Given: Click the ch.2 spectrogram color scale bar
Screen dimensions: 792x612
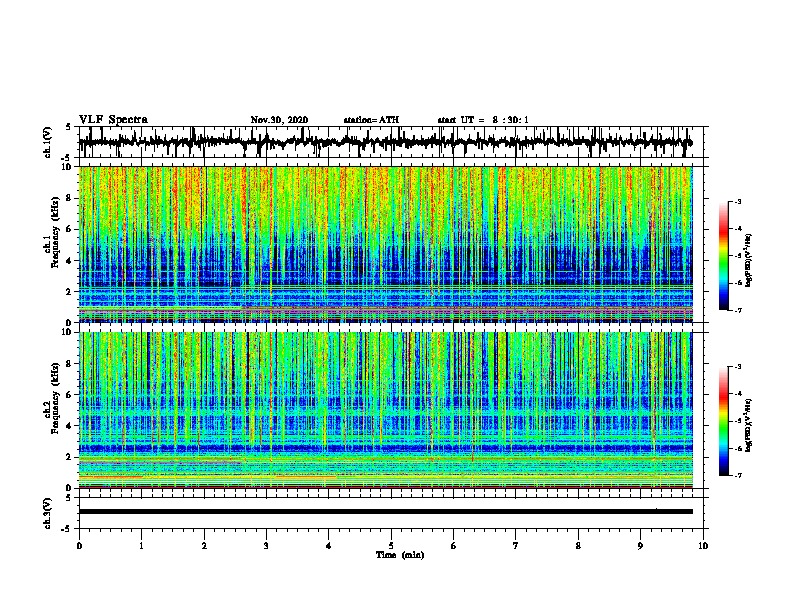Looking at the screenshot, I should [x=723, y=421].
